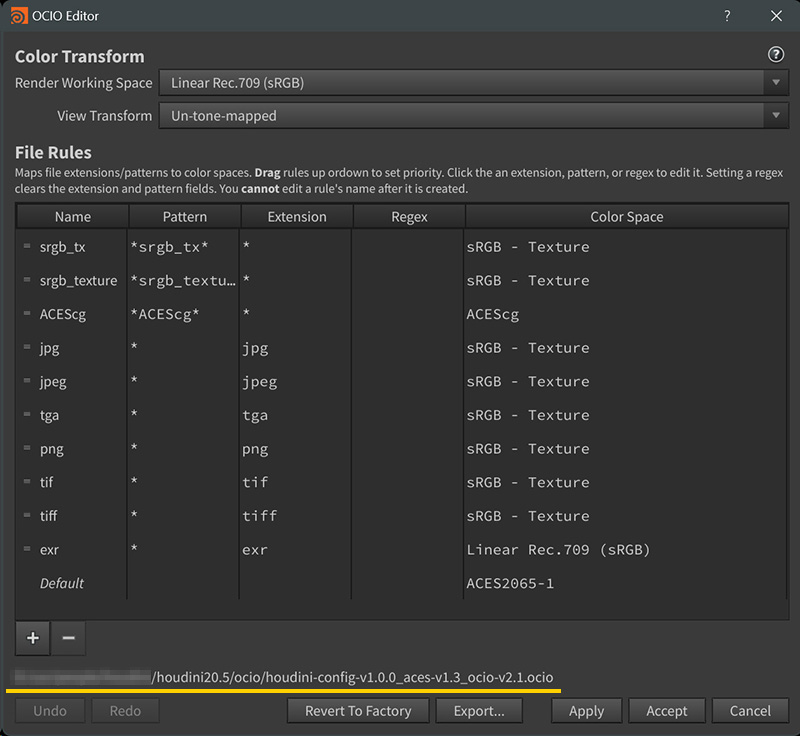This screenshot has width=800, height=736.
Task: Click drag handle beside exr rule
Action: 27,550
